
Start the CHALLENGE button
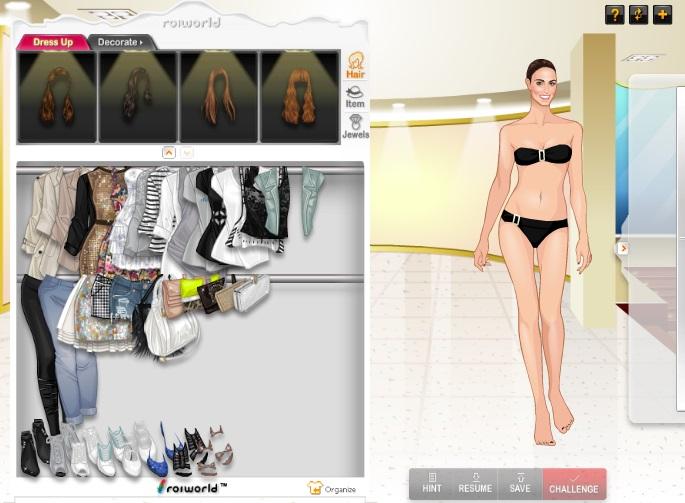pos(574,484)
